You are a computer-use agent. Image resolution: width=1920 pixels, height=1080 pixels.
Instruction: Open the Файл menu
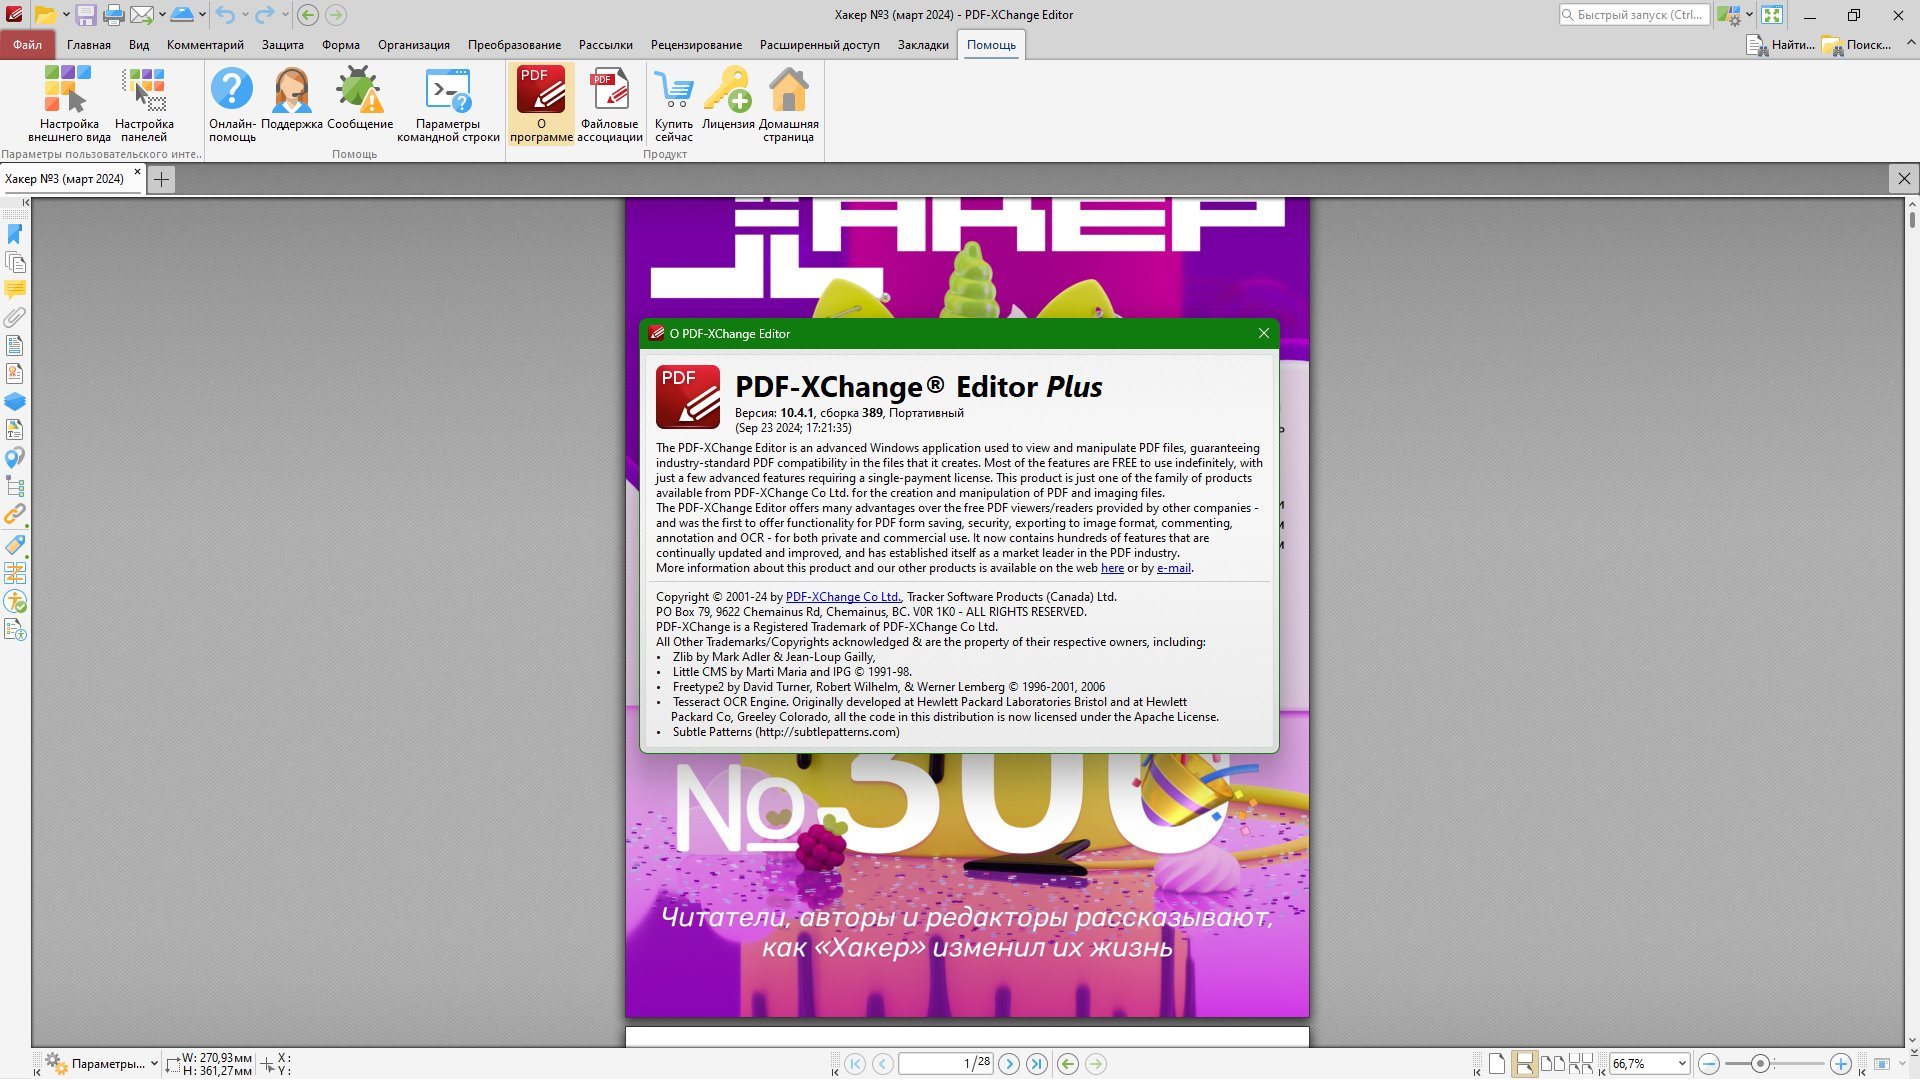coord(27,45)
